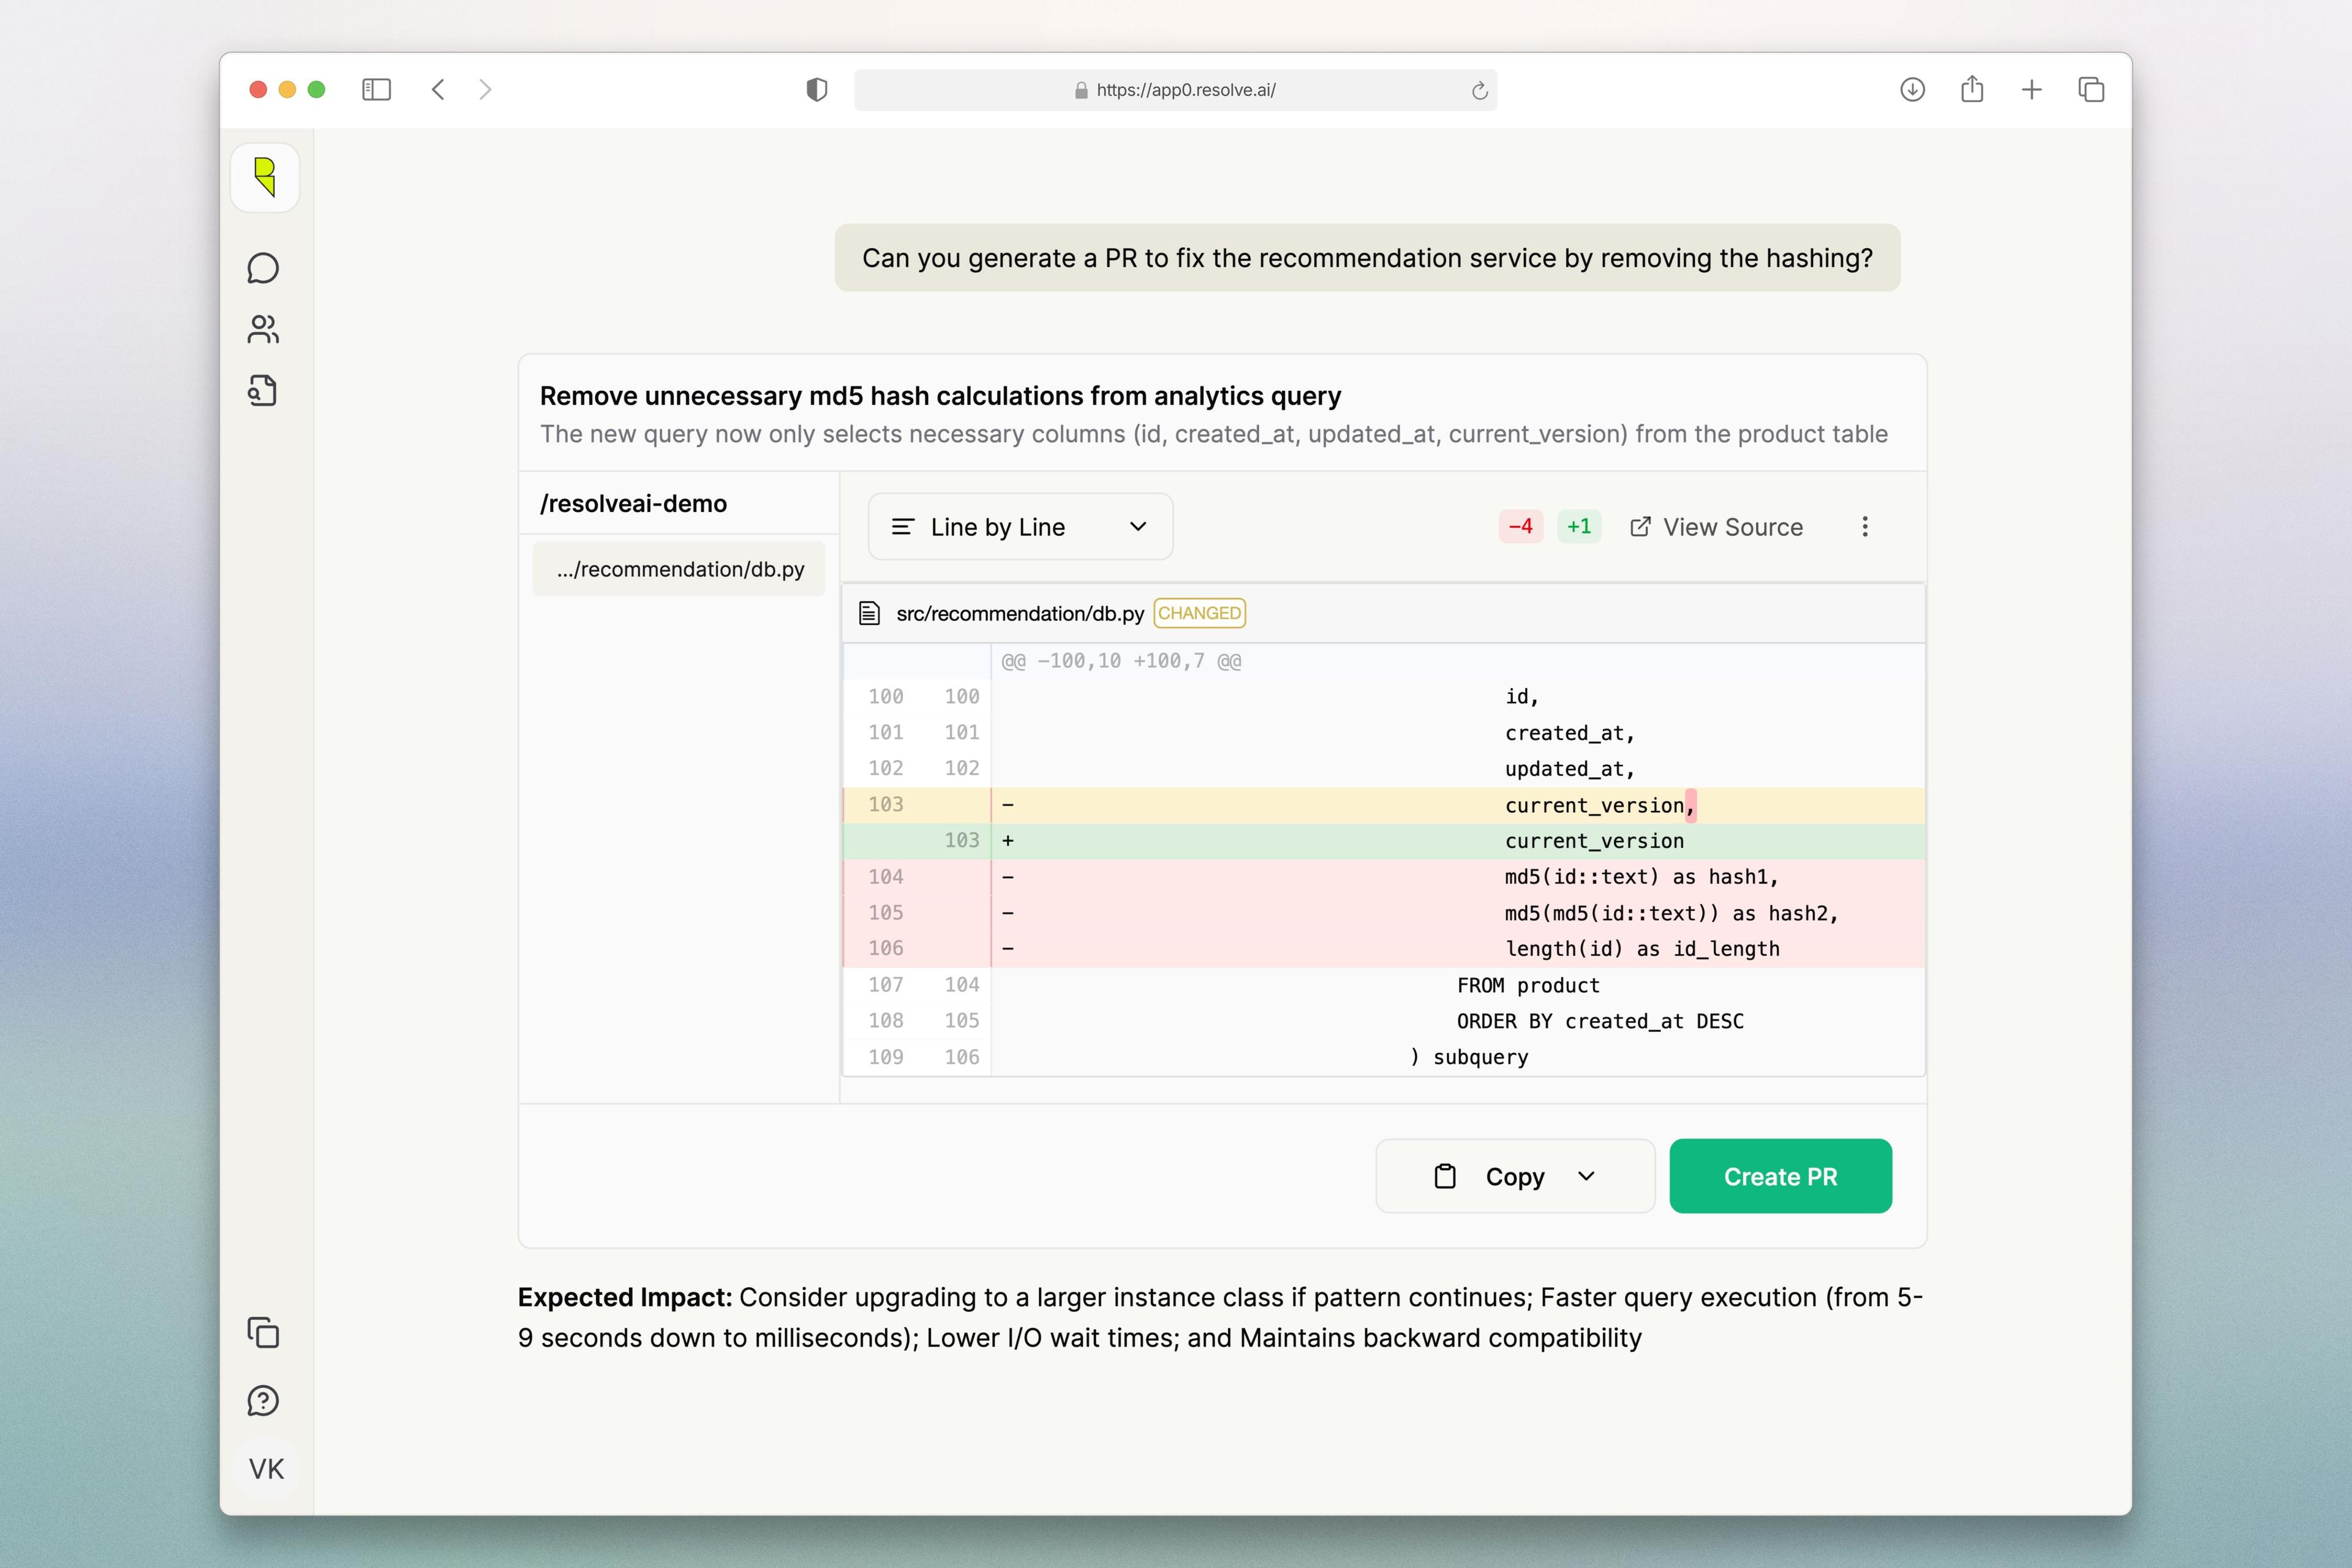The width and height of the screenshot is (2352, 1568).
Task: Select the .../recommendation/db.py file entry
Action: 679,568
